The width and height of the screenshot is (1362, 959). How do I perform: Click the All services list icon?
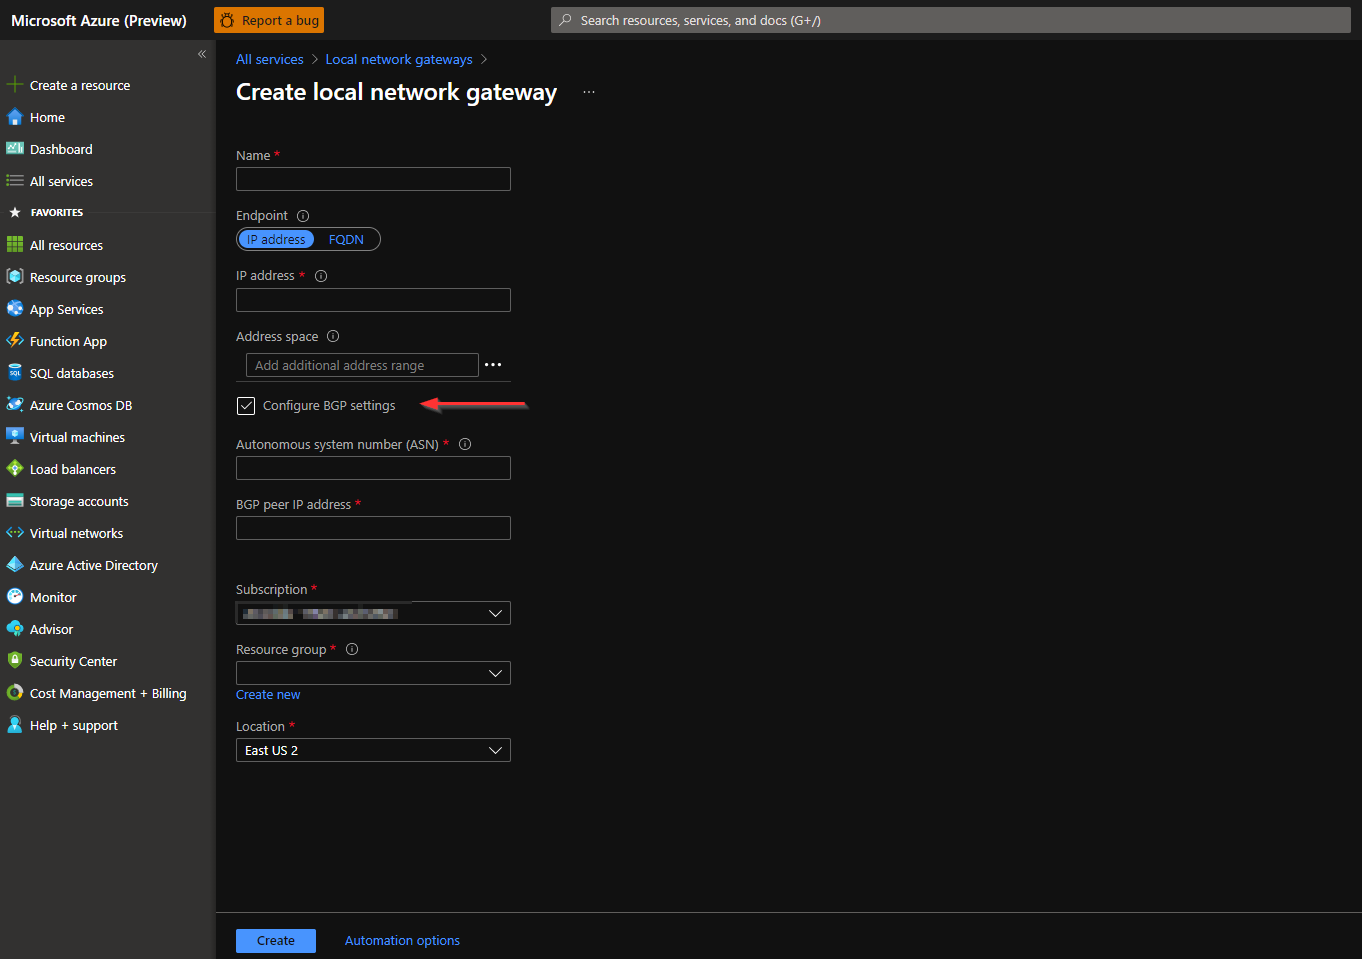[x=15, y=181]
